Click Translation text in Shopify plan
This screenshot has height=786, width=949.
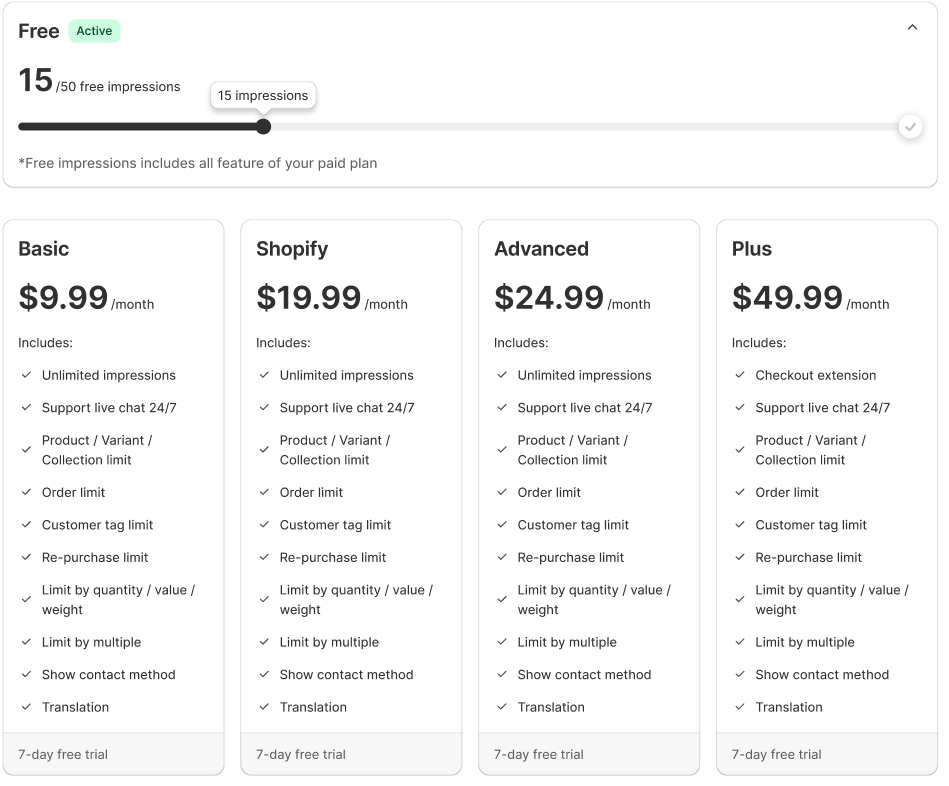pyautogui.click(x=313, y=707)
